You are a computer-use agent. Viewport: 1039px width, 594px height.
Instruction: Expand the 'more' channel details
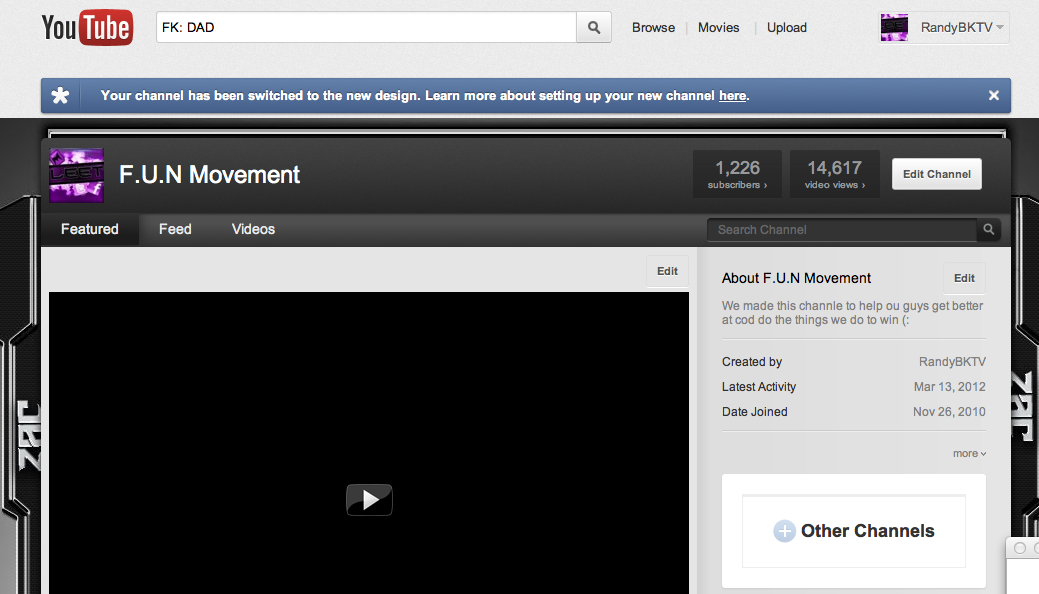pos(969,453)
